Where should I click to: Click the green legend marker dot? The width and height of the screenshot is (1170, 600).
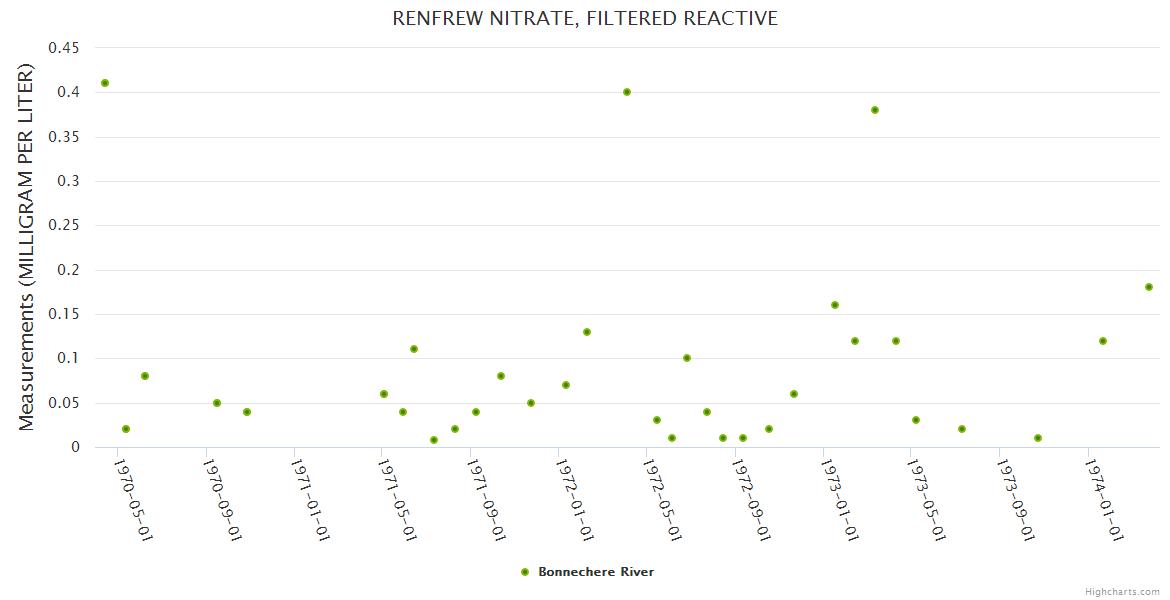pyautogui.click(x=525, y=572)
